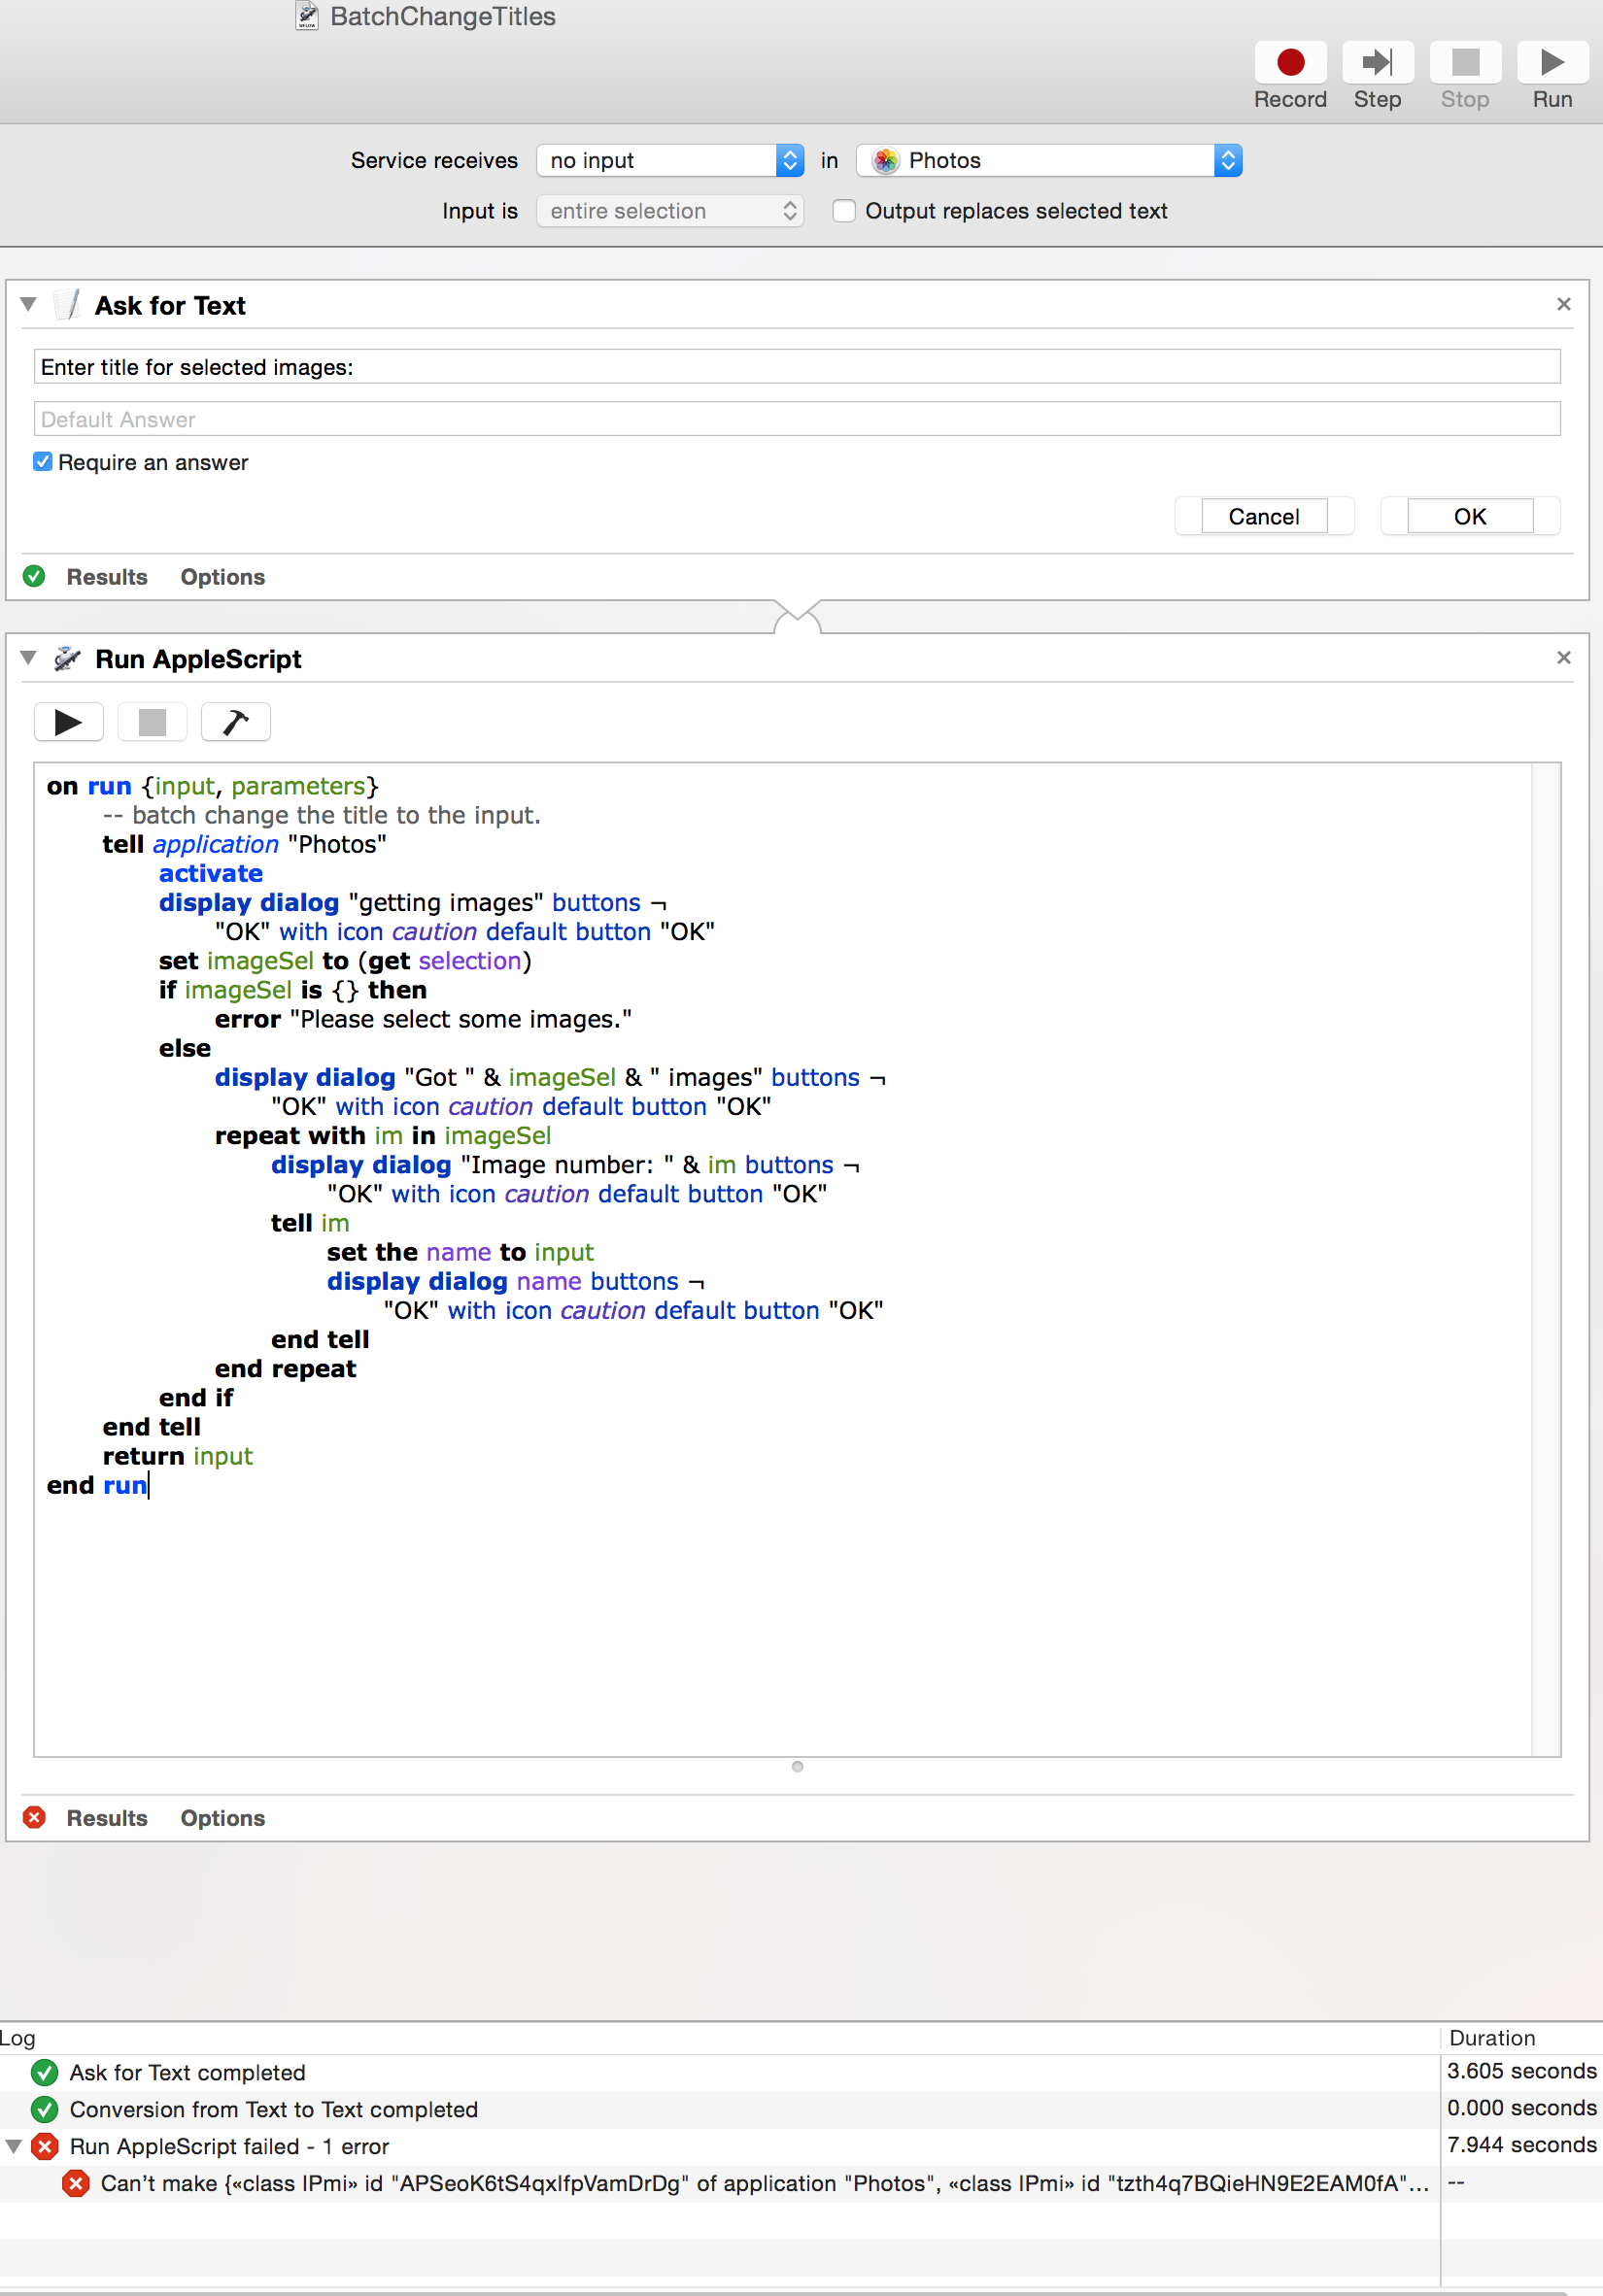Click red error icon beside Run AppleScript failed
The height and width of the screenshot is (2296, 1603).
(x=44, y=2145)
